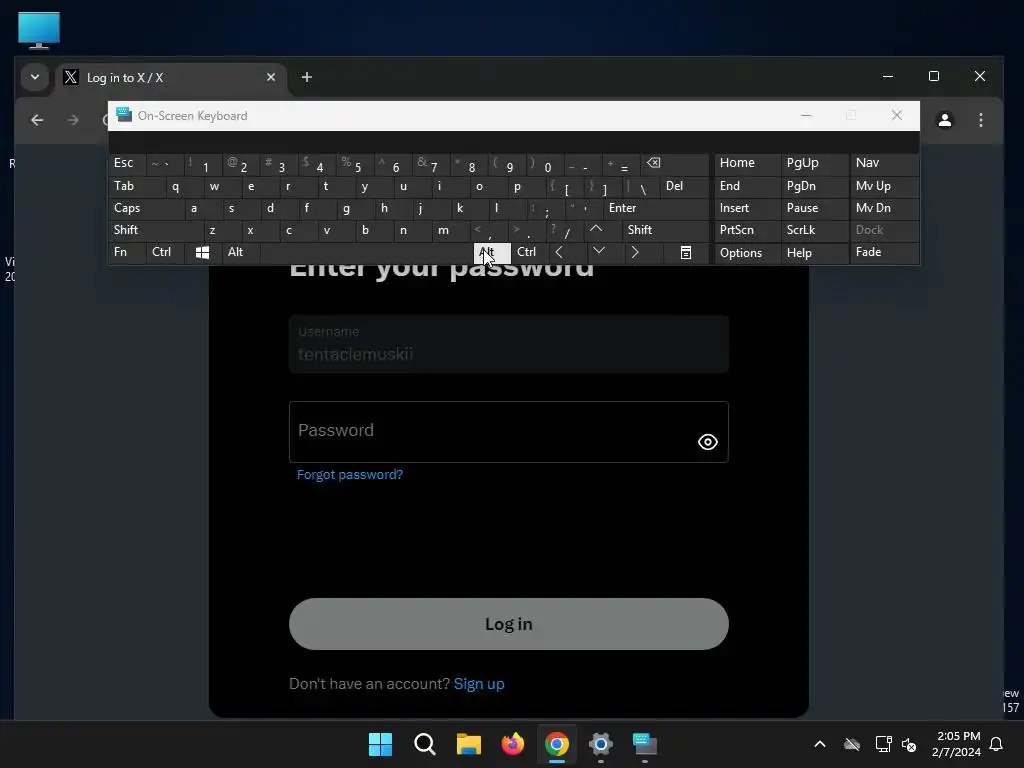Click the Fade key on keyboard
1024x768 pixels.
click(884, 253)
